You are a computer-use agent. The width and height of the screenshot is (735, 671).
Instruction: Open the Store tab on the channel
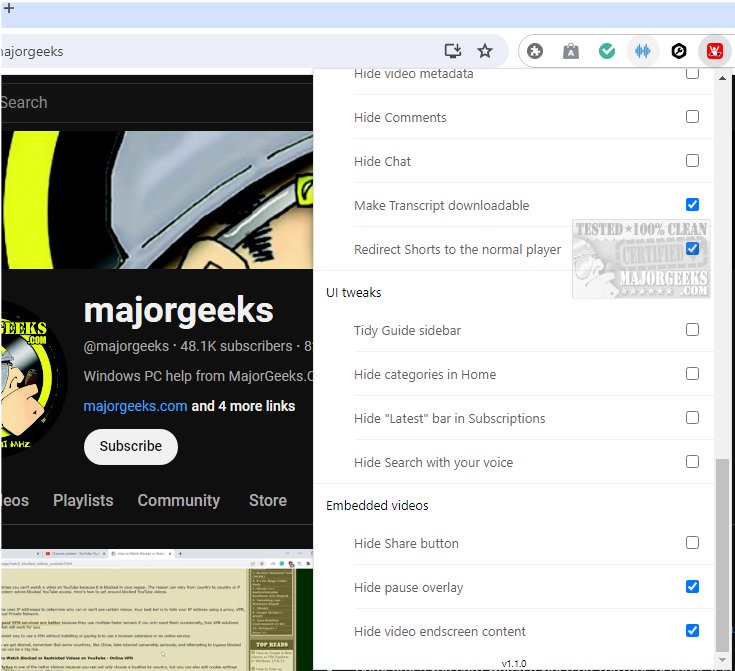tap(268, 500)
